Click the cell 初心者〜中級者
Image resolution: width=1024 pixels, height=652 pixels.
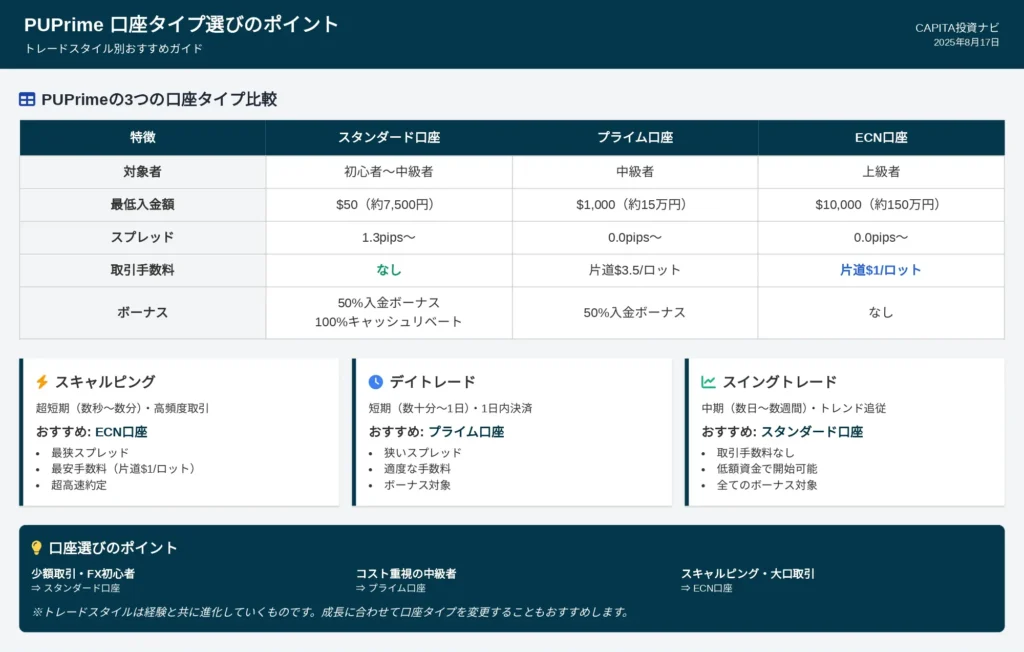[389, 172]
